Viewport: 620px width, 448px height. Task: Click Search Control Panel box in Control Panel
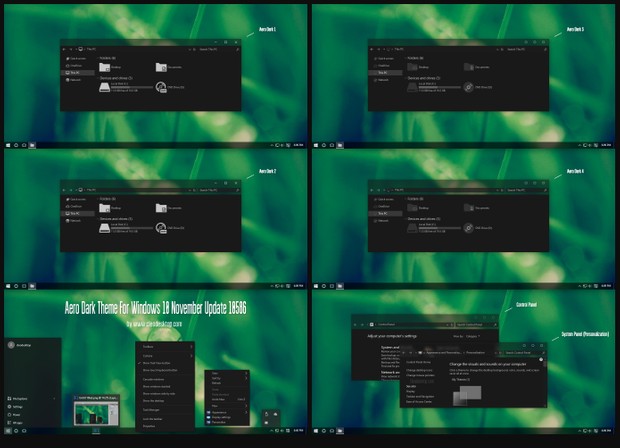476,325
